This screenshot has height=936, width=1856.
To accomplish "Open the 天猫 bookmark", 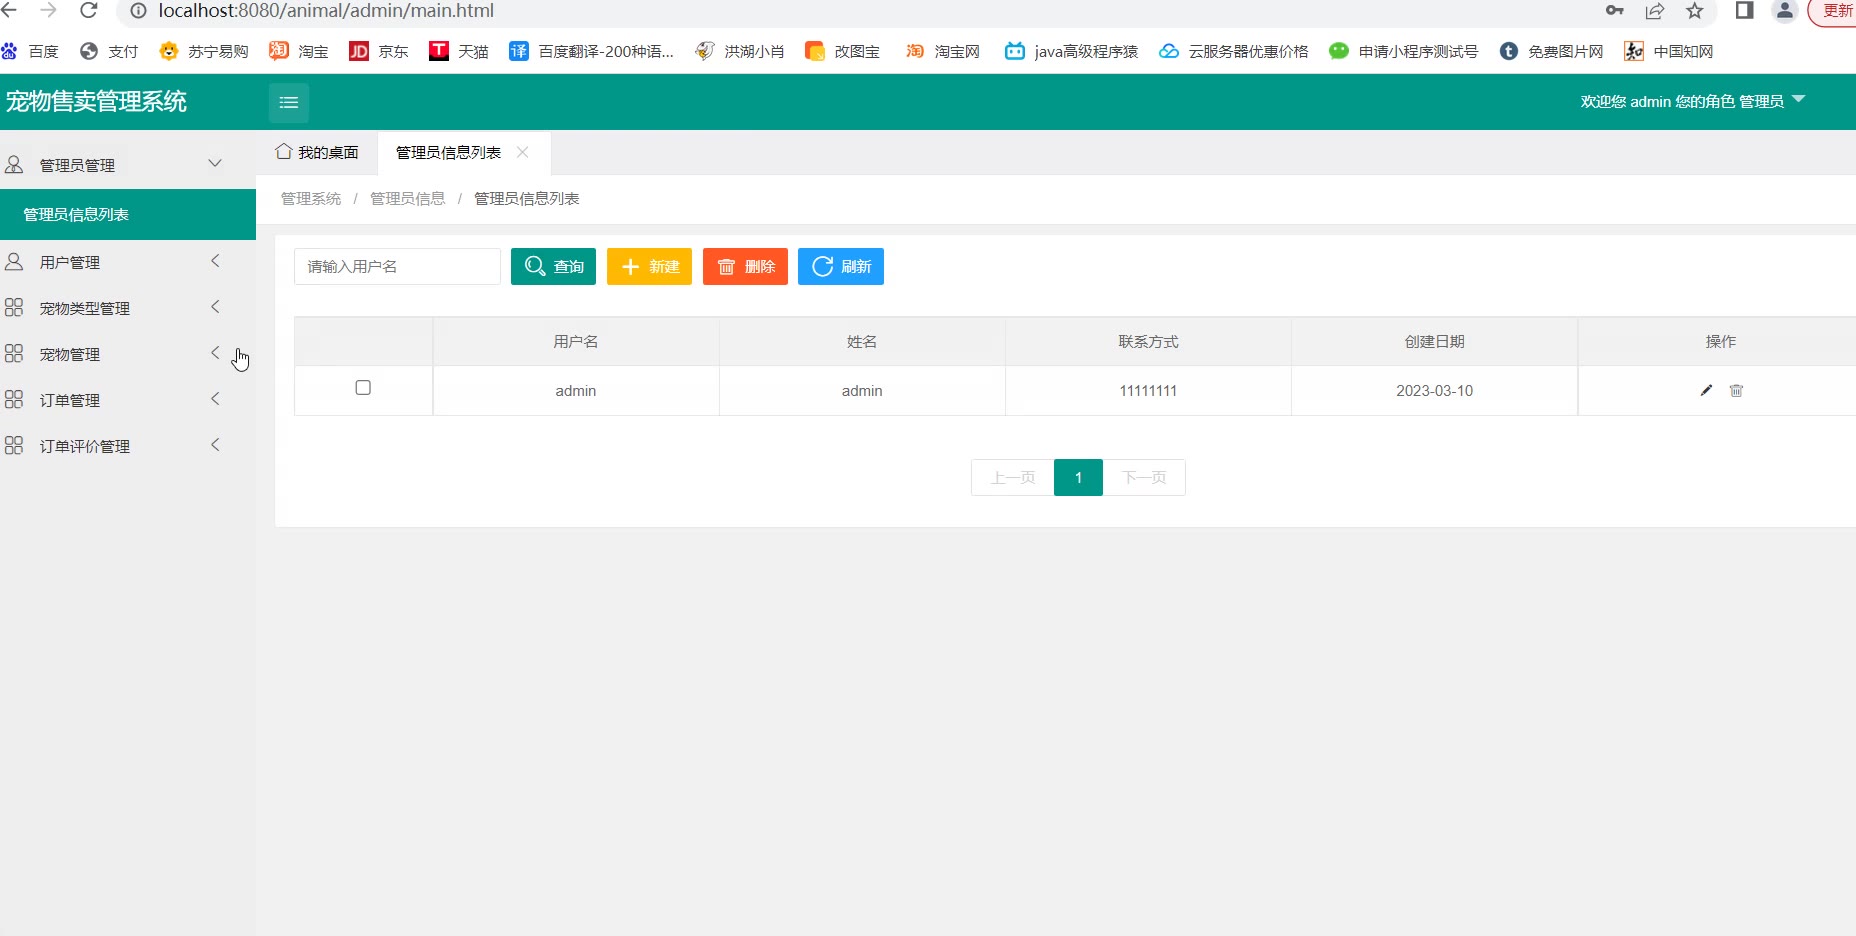I will (458, 51).
